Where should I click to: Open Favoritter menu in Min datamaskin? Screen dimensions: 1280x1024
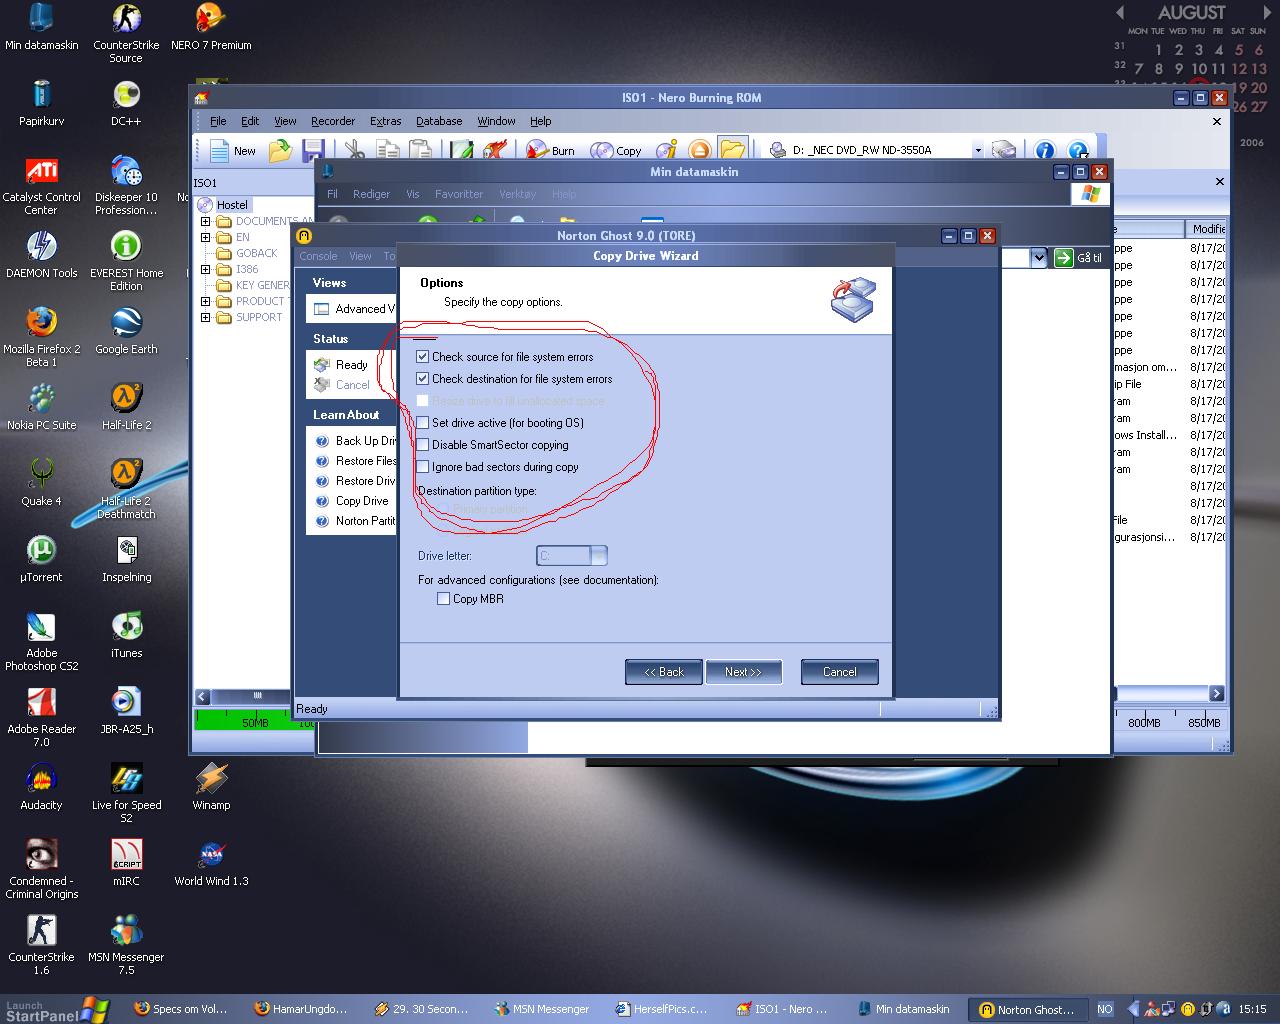tap(459, 194)
